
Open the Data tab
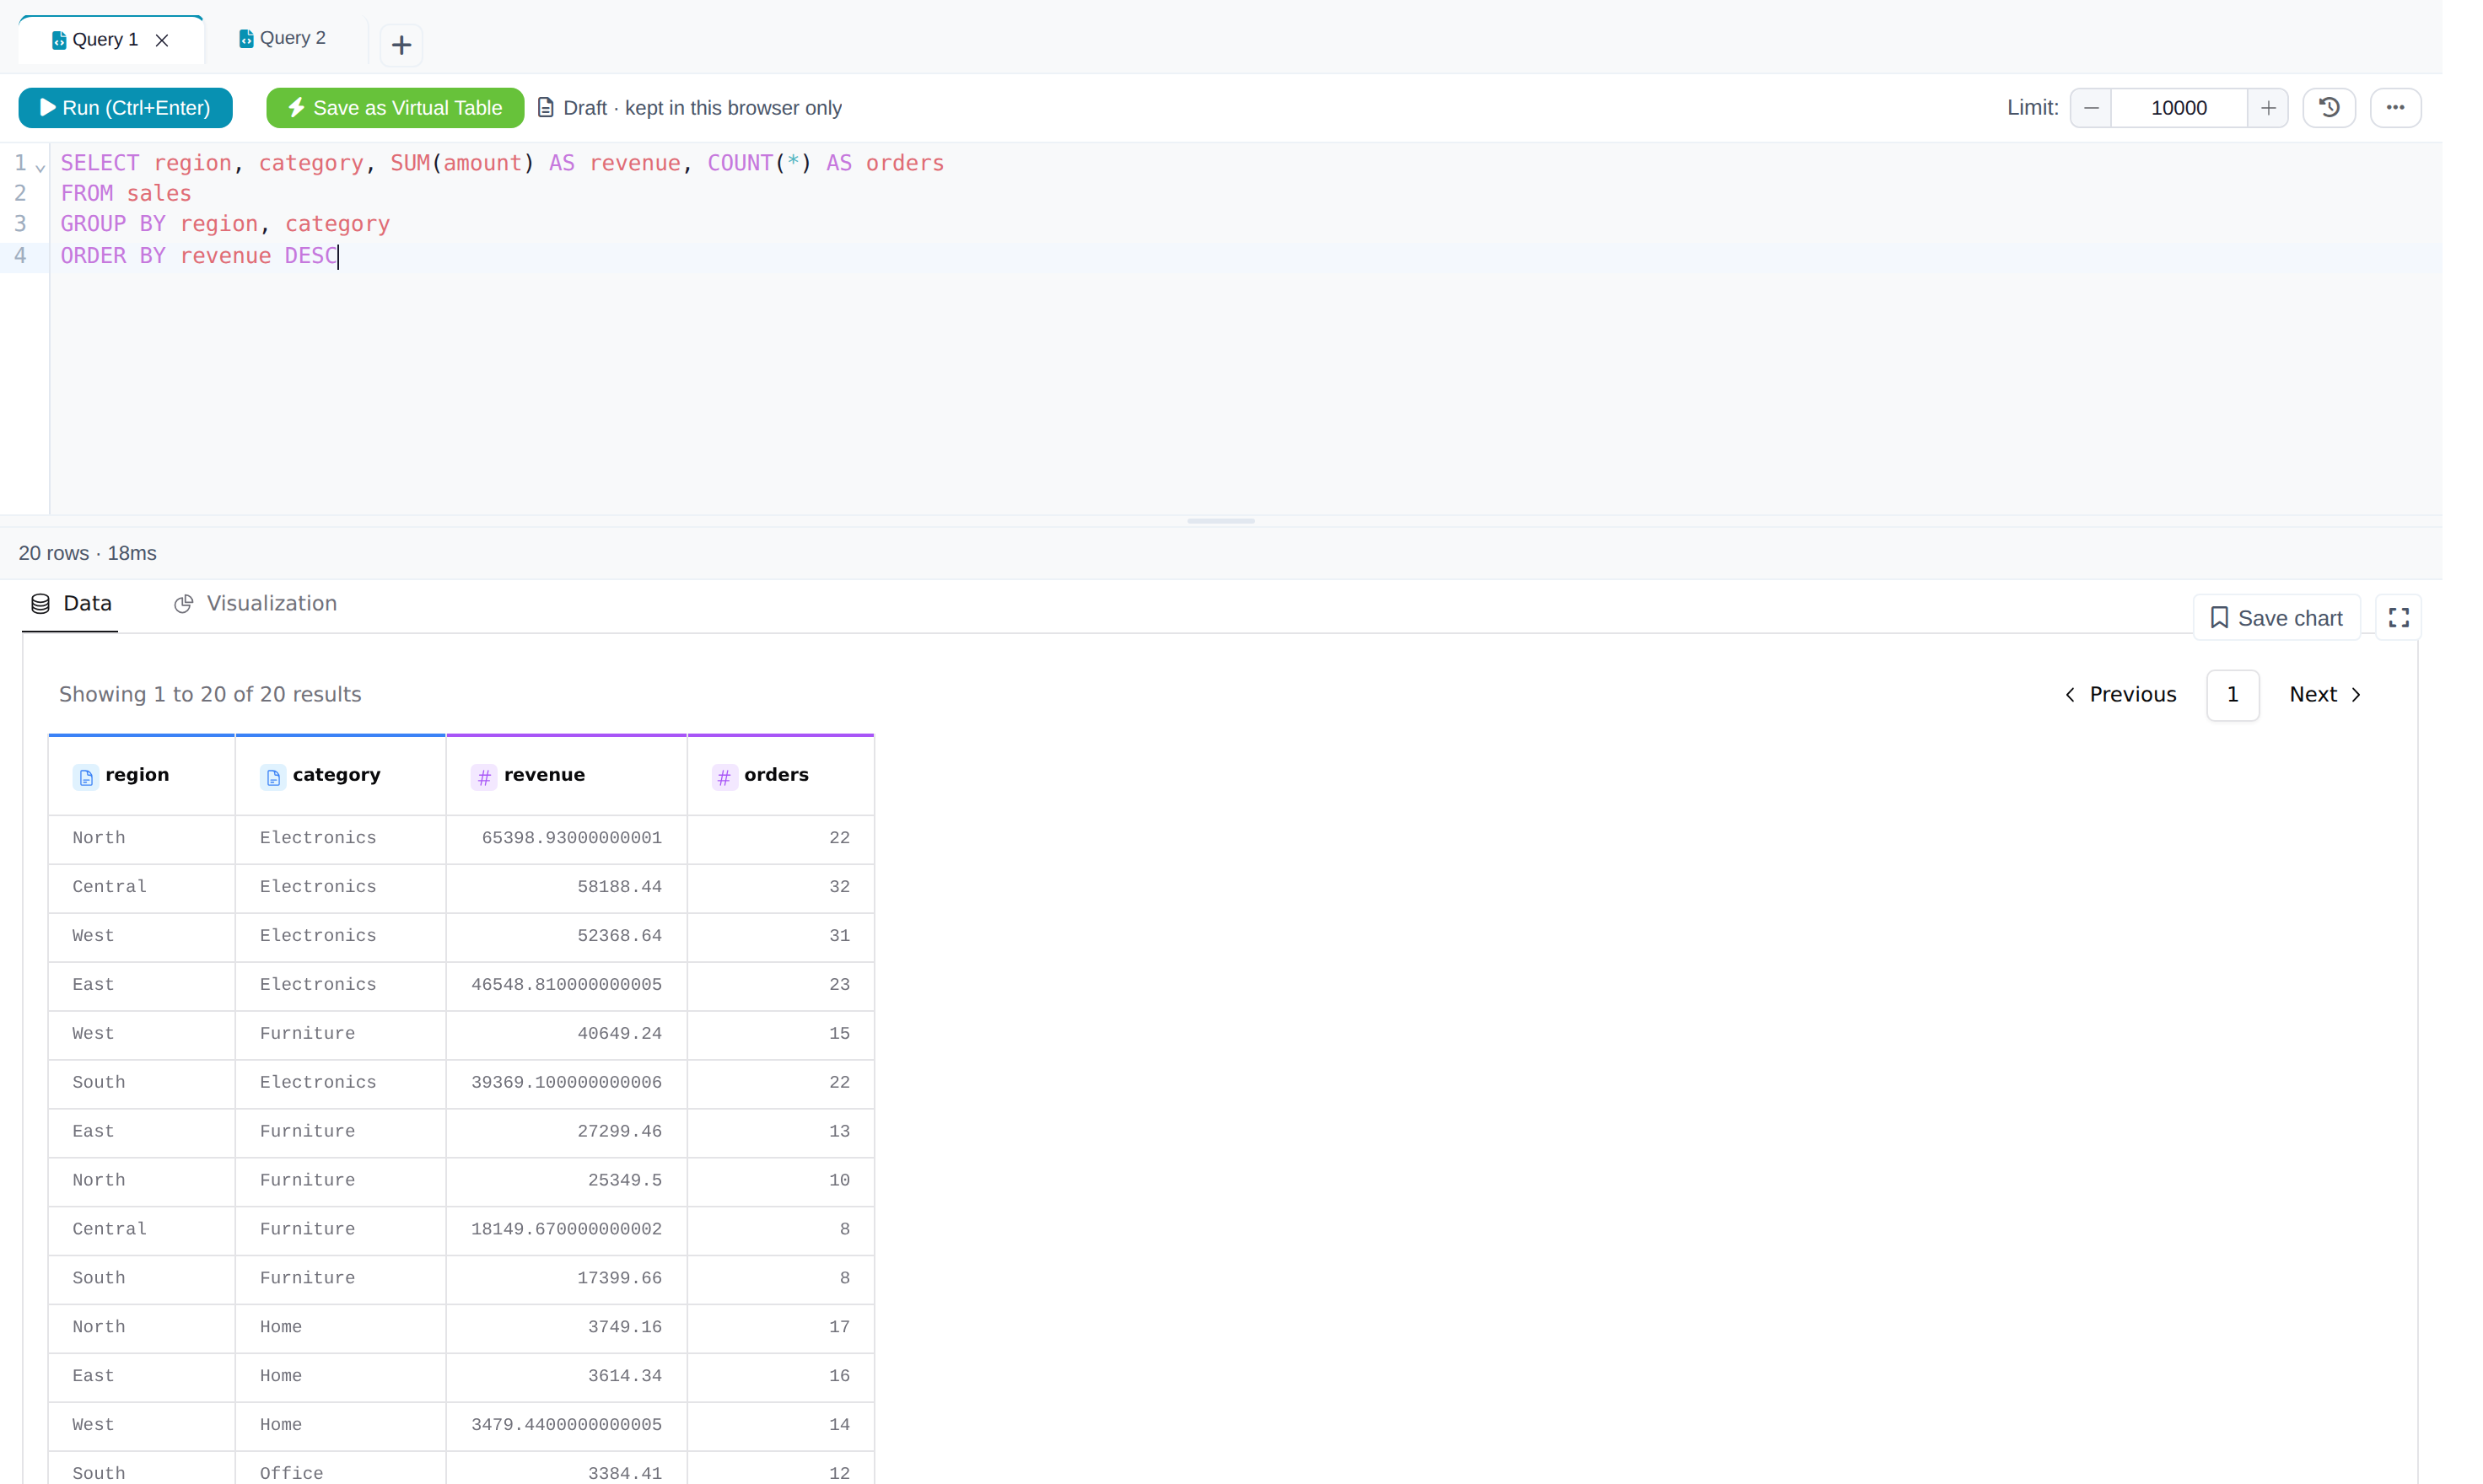tap(71, 604)
